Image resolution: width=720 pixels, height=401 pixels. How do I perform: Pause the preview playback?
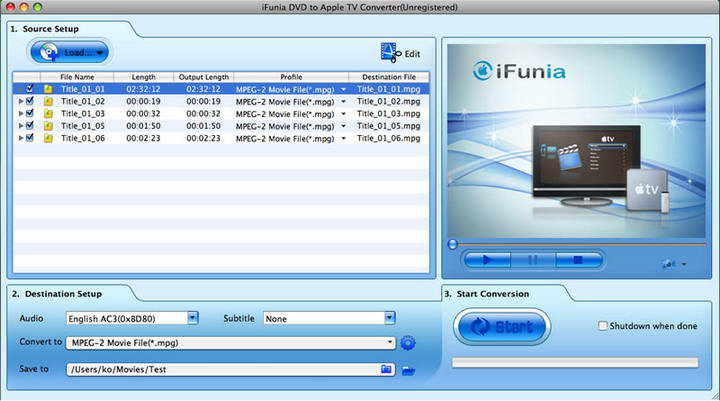coord(532,259)
